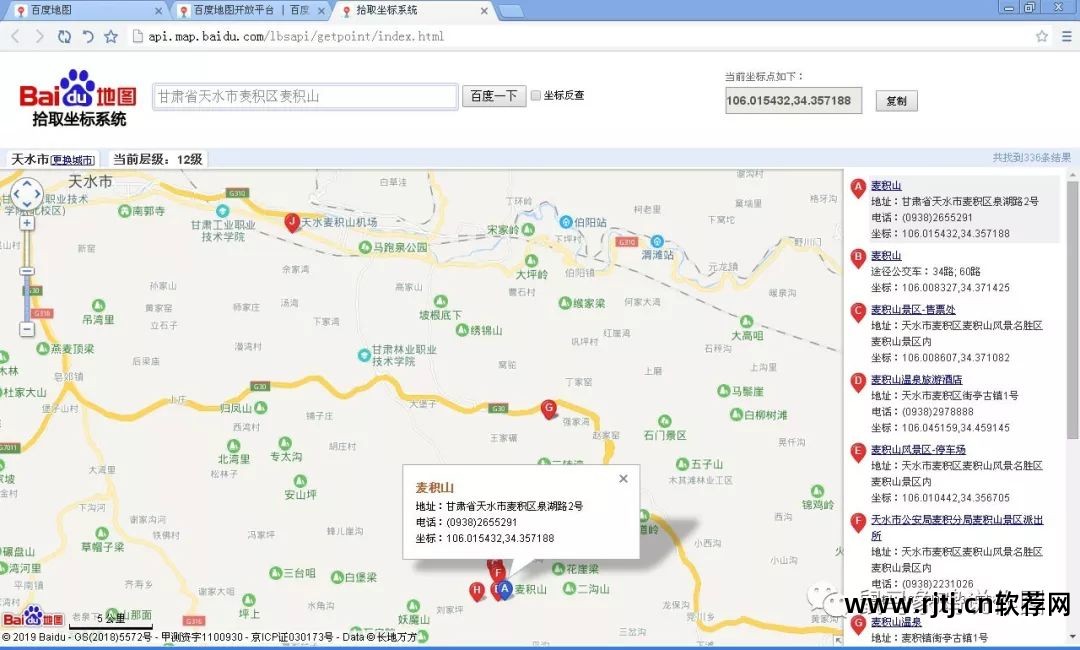Click result marker E icon in list
Image resolution: width=1080 pixels, height=650 pixels.
click(x=858, y=453)
